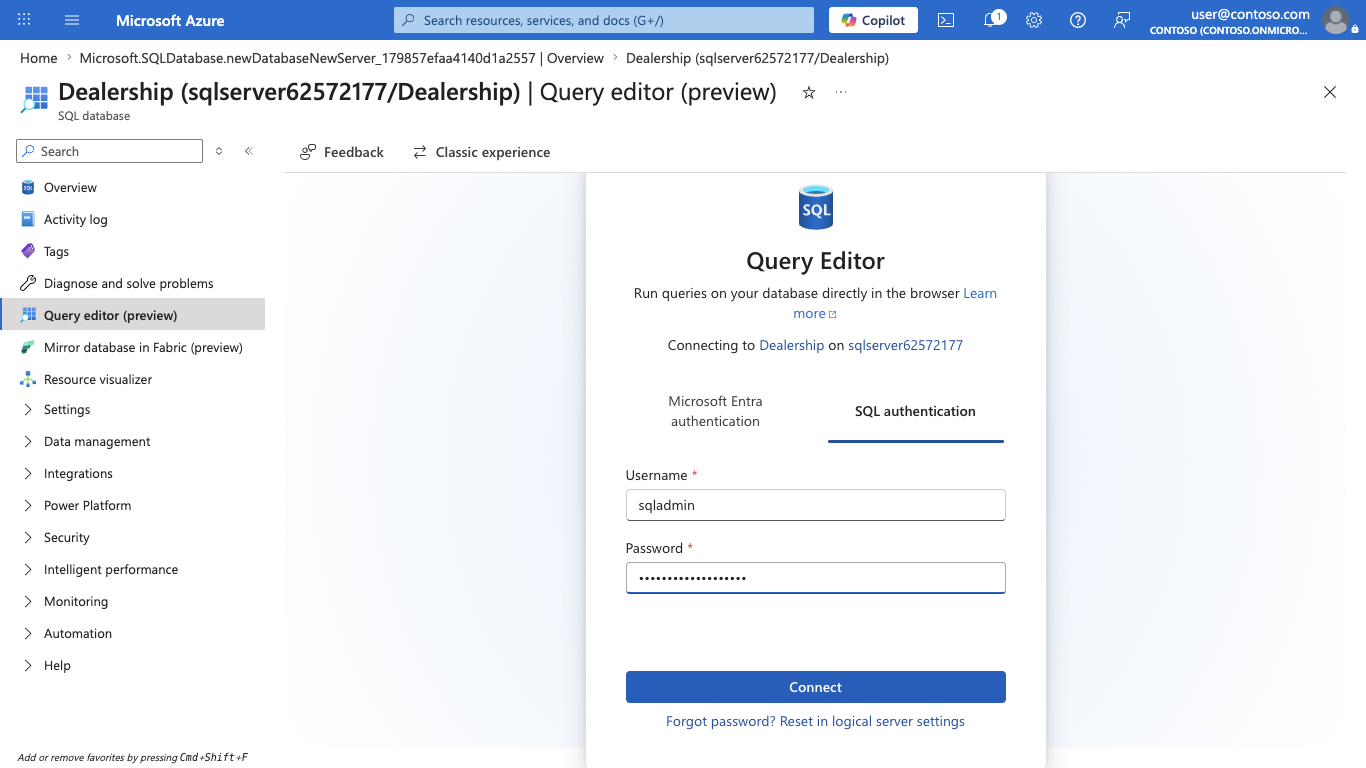This screenshot has width=1366, height=768.
Task: Favorite this page with the star icon
Action: click(x=809, y=93)
